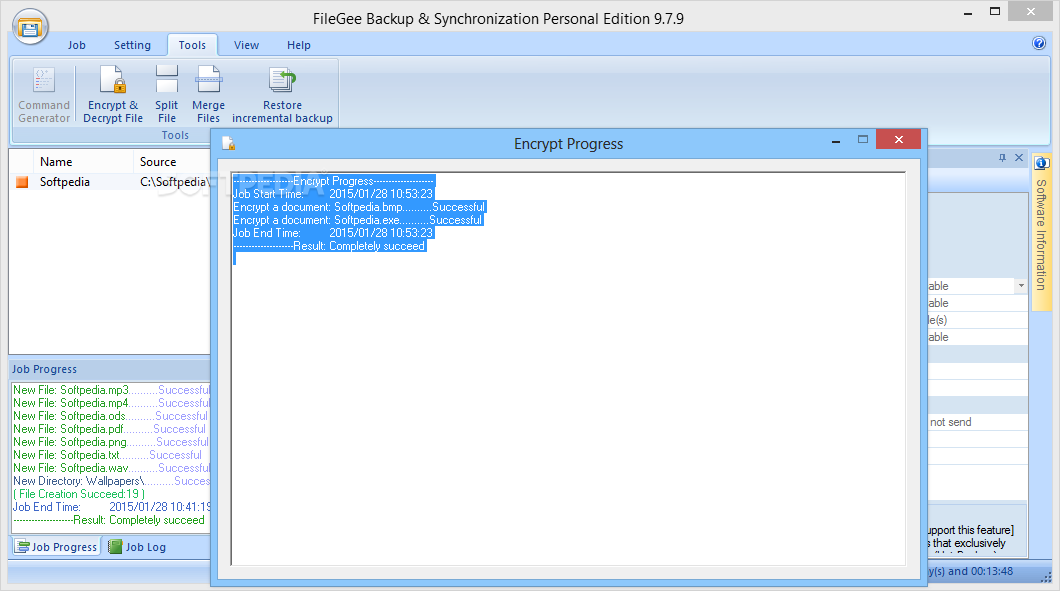Image resolution: width=1060 pixels, height=591 pixels.
Task: Click the New Directory: Wallpapers log line
Action: (x=112, y=481)
